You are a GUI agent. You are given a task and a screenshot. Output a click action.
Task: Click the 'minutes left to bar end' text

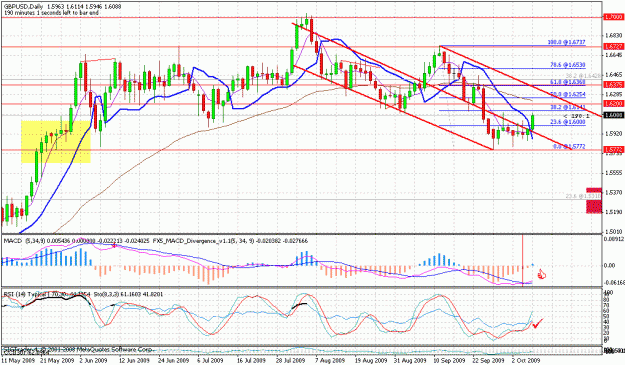click(51, 13)
